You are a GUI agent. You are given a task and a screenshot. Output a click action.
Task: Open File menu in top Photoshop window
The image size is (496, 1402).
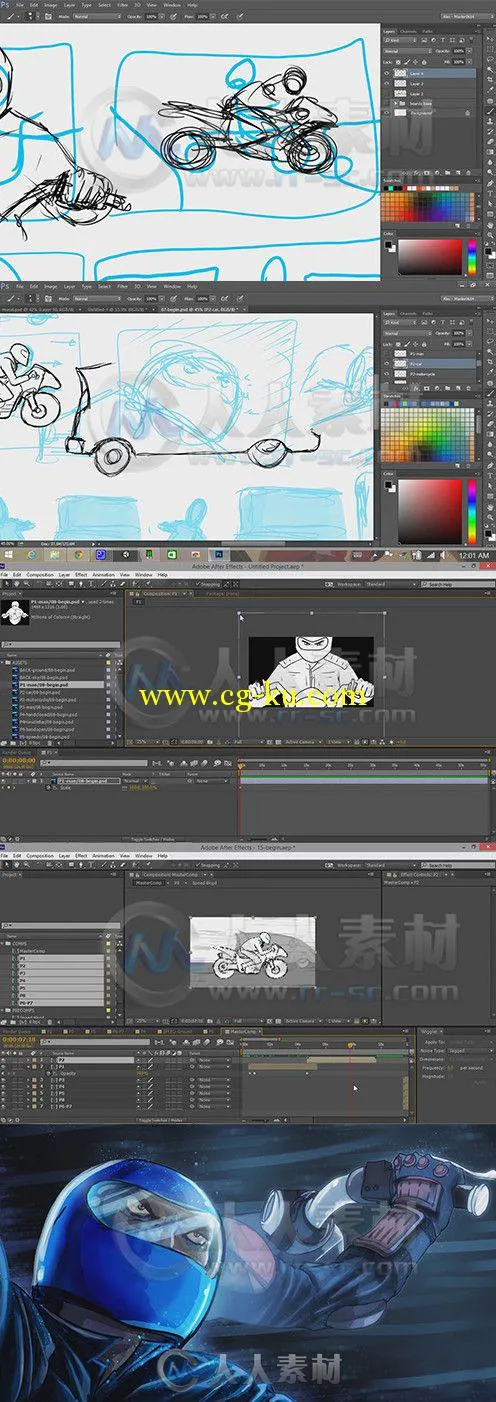pos(21,6)
